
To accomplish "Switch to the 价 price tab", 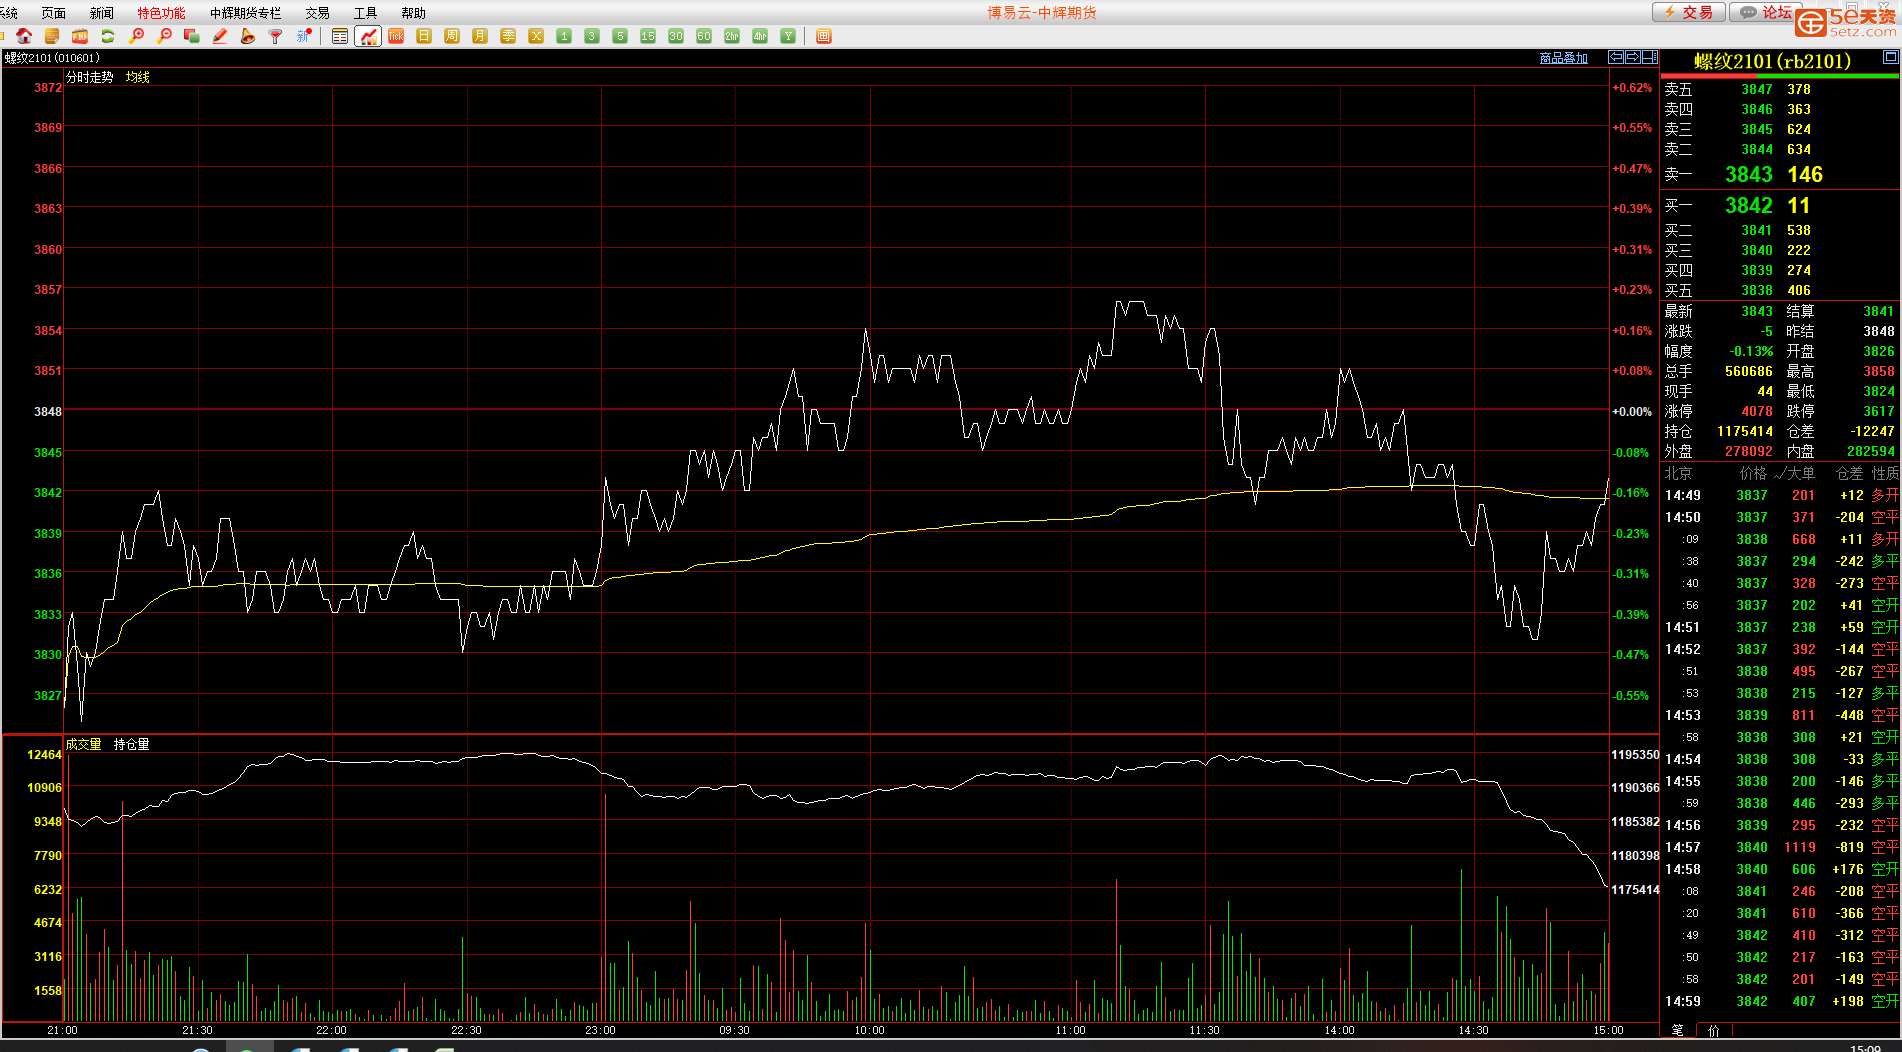I will coord(1714,1030).
